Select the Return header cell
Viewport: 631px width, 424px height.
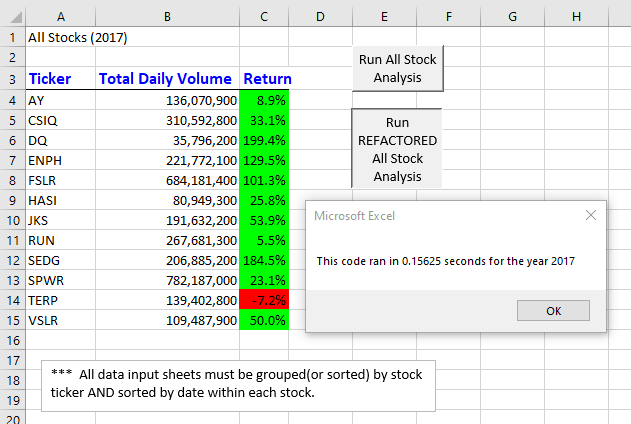tap(264, 79)
